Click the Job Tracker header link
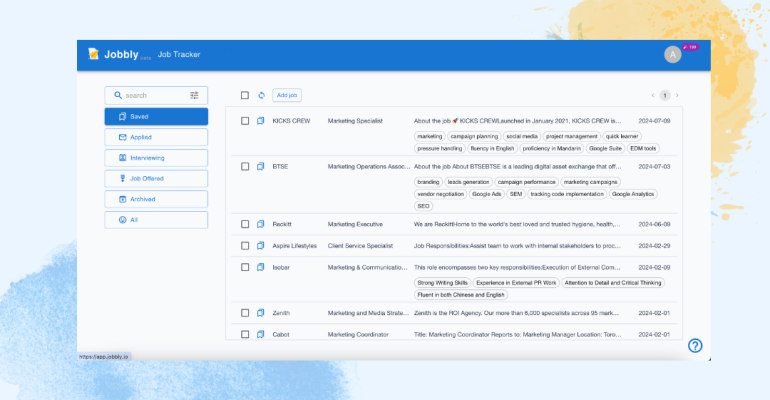 (x=179, y=54)
